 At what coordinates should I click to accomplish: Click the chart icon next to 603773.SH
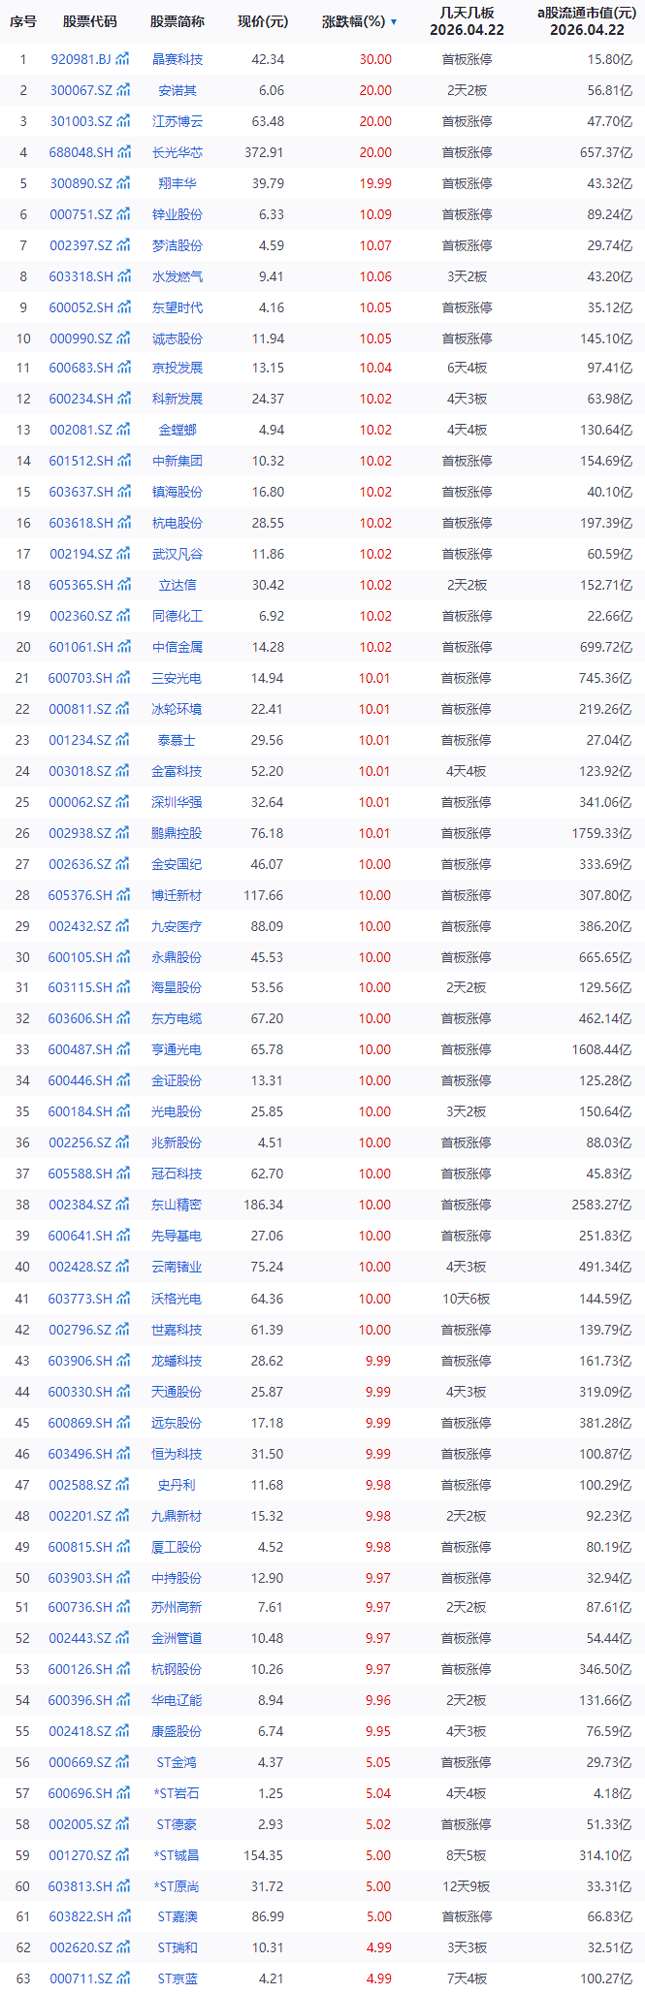pyautogui.click(x=124, y=1298)
